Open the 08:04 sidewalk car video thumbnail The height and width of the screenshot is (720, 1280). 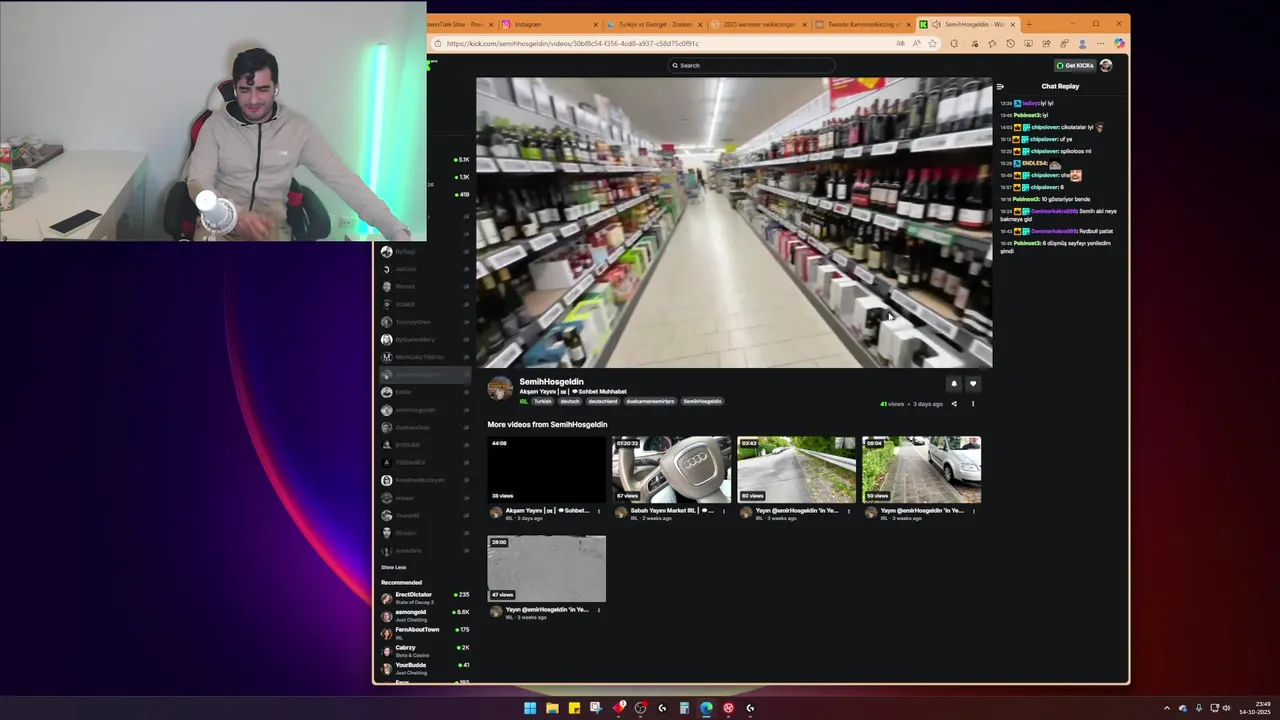coord(921,469)
